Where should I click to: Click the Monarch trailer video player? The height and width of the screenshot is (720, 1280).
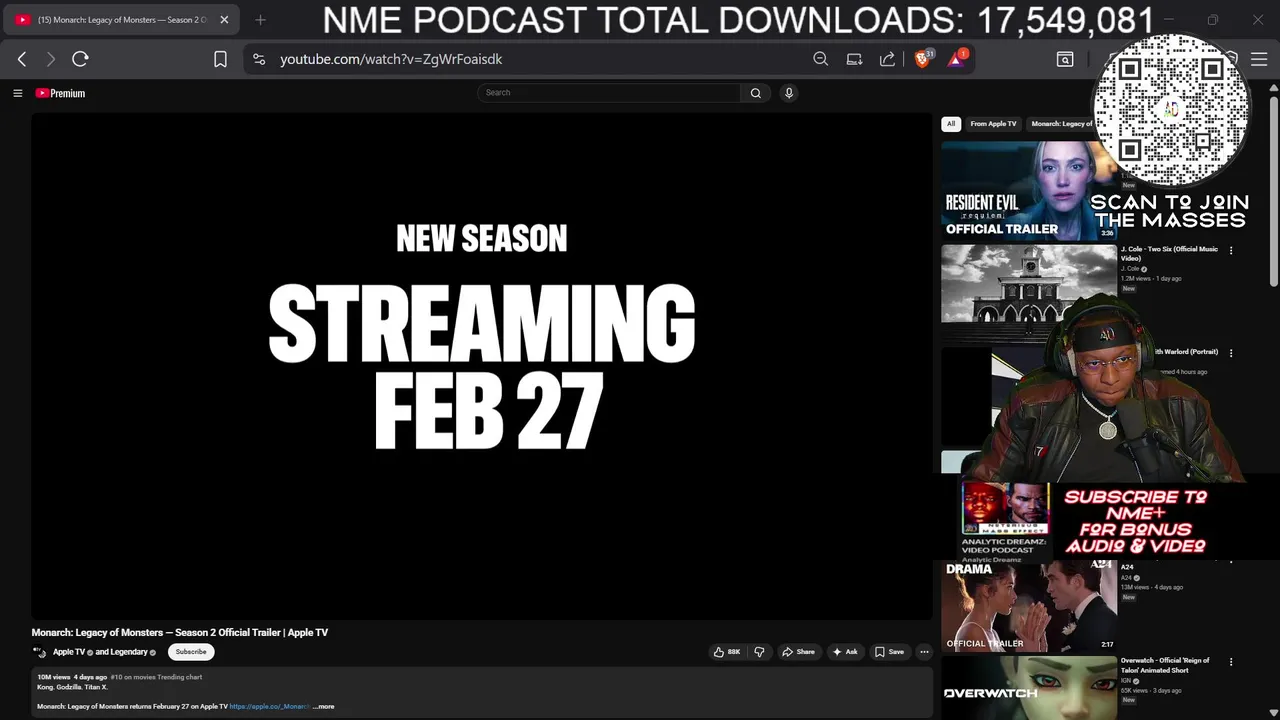(481, 366)
